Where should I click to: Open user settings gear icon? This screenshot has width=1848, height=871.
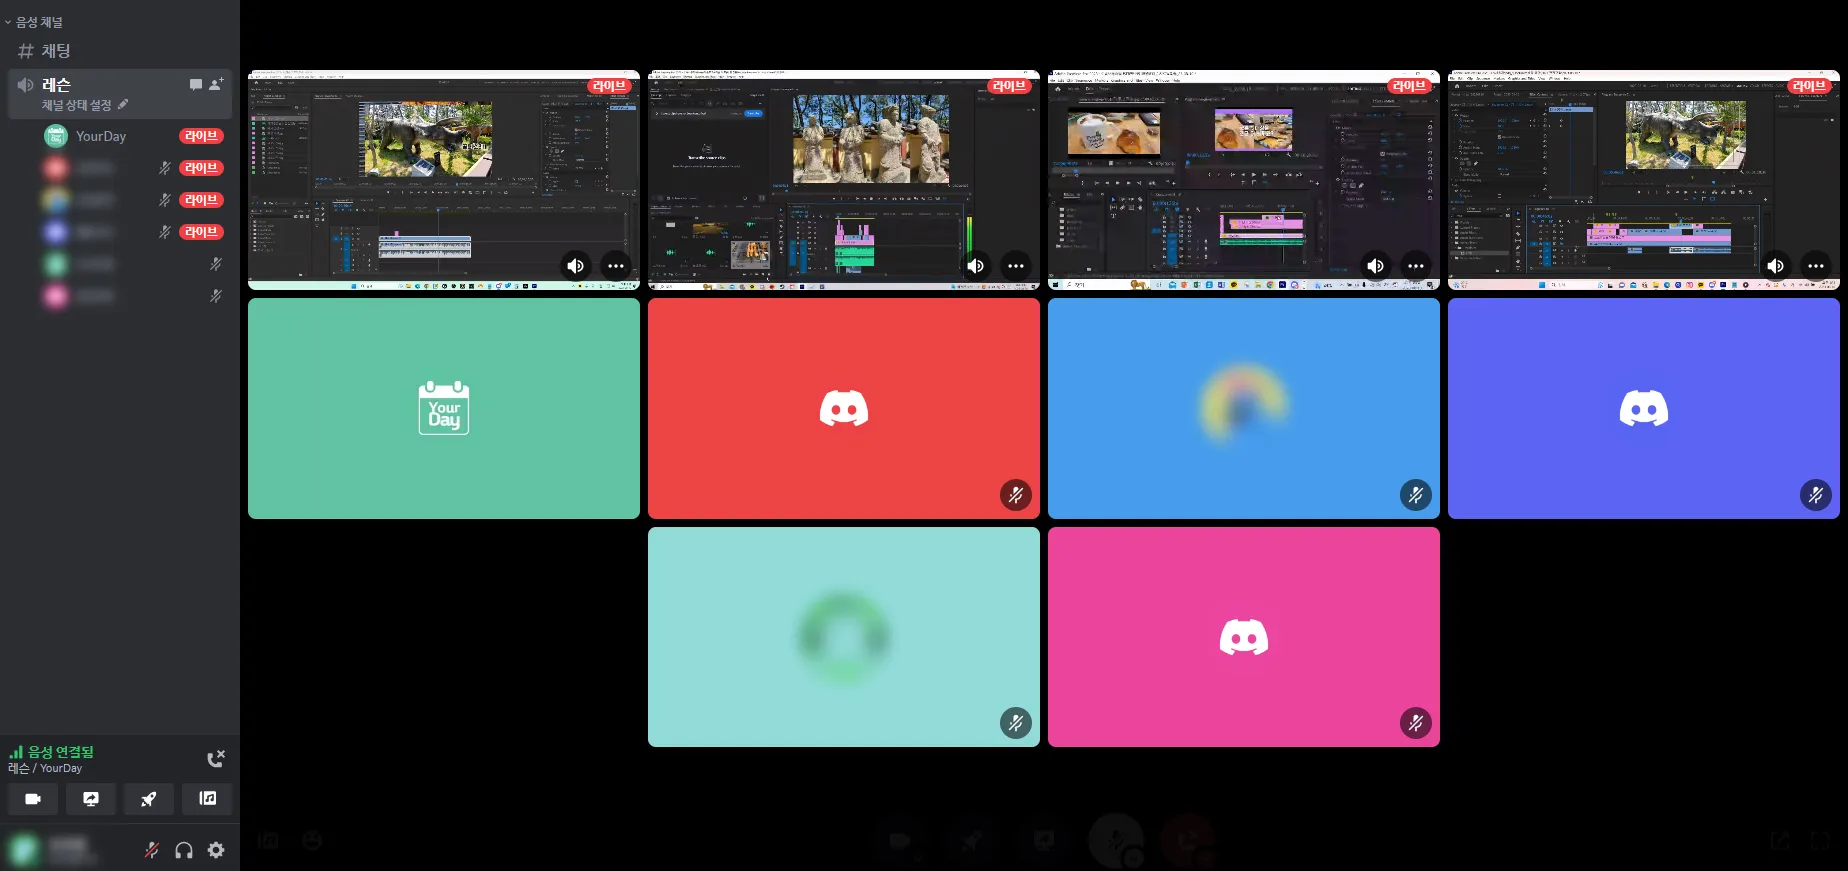(216, 850)
